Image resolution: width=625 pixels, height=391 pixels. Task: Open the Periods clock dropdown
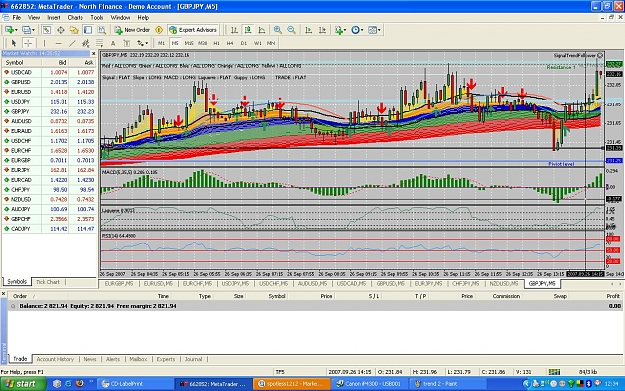(x=357, y=30)
